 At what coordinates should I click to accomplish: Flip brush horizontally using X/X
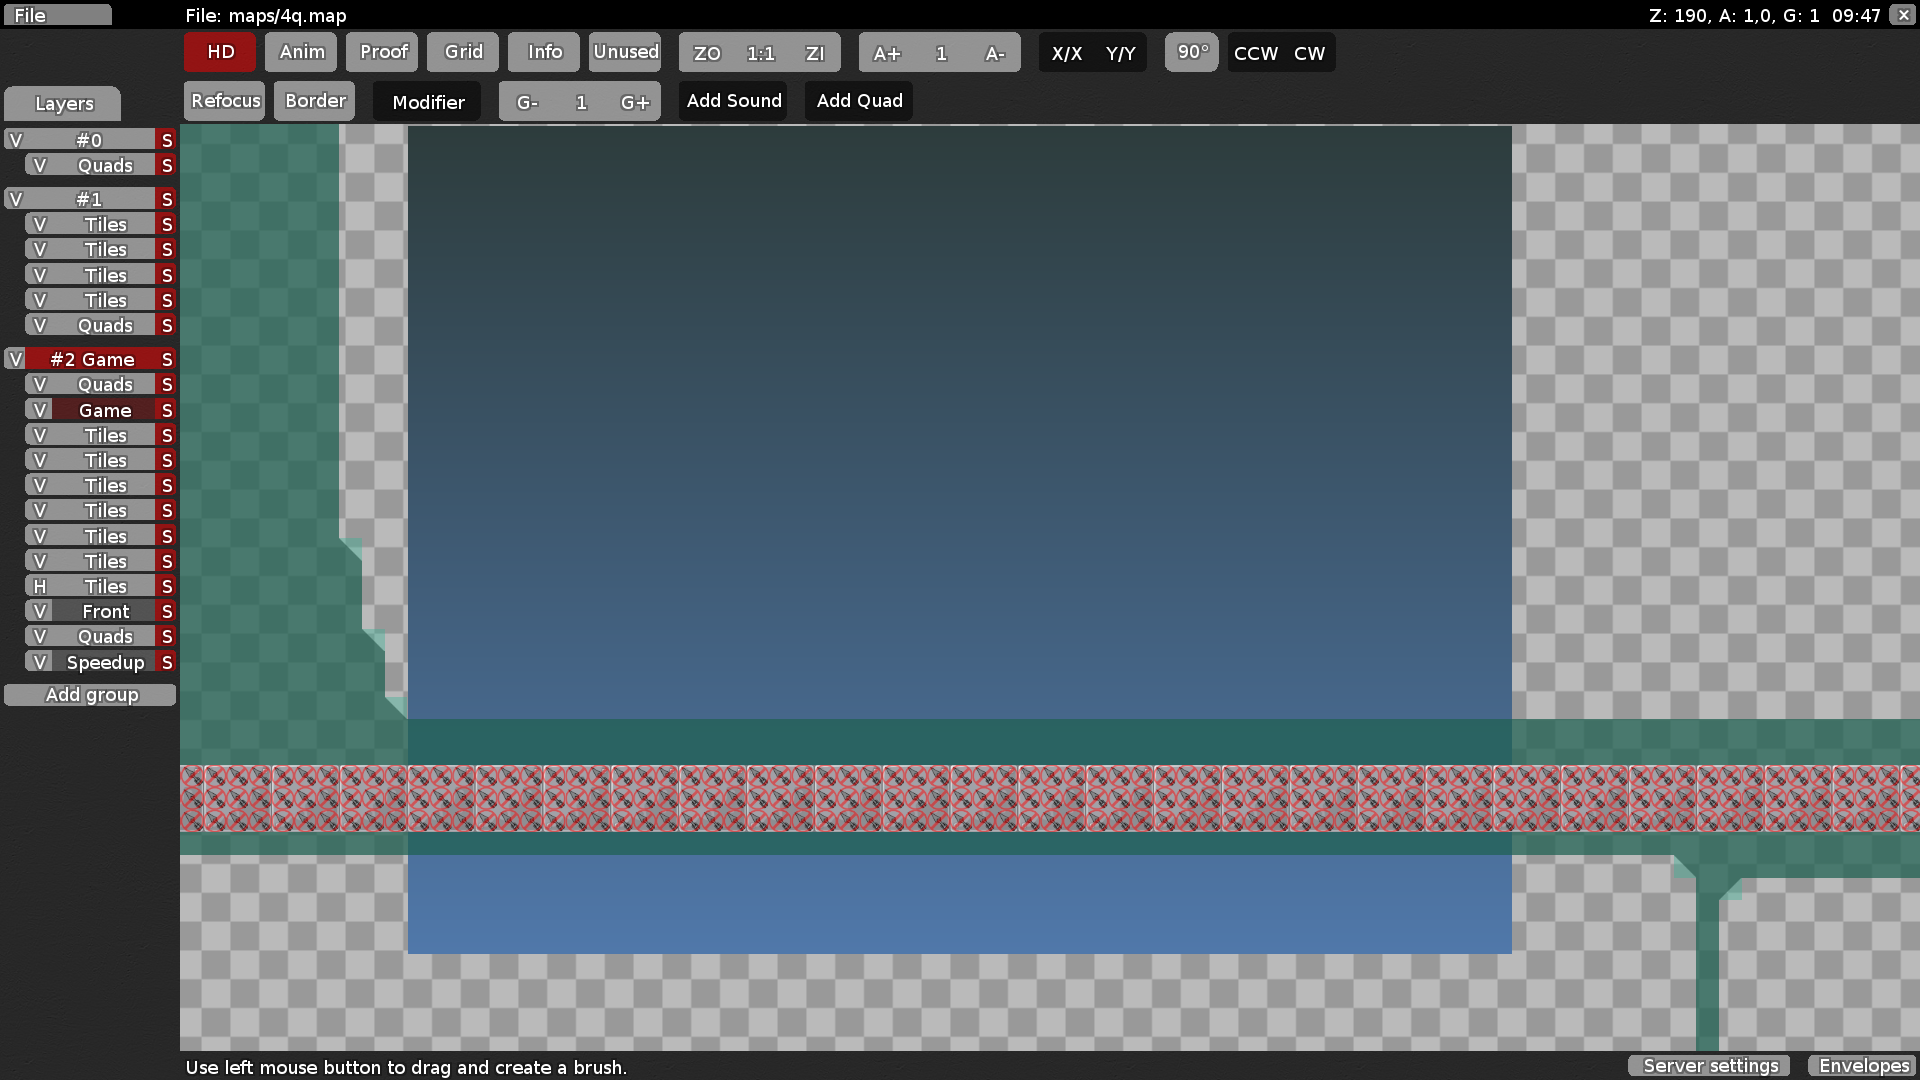point(1064,53)
